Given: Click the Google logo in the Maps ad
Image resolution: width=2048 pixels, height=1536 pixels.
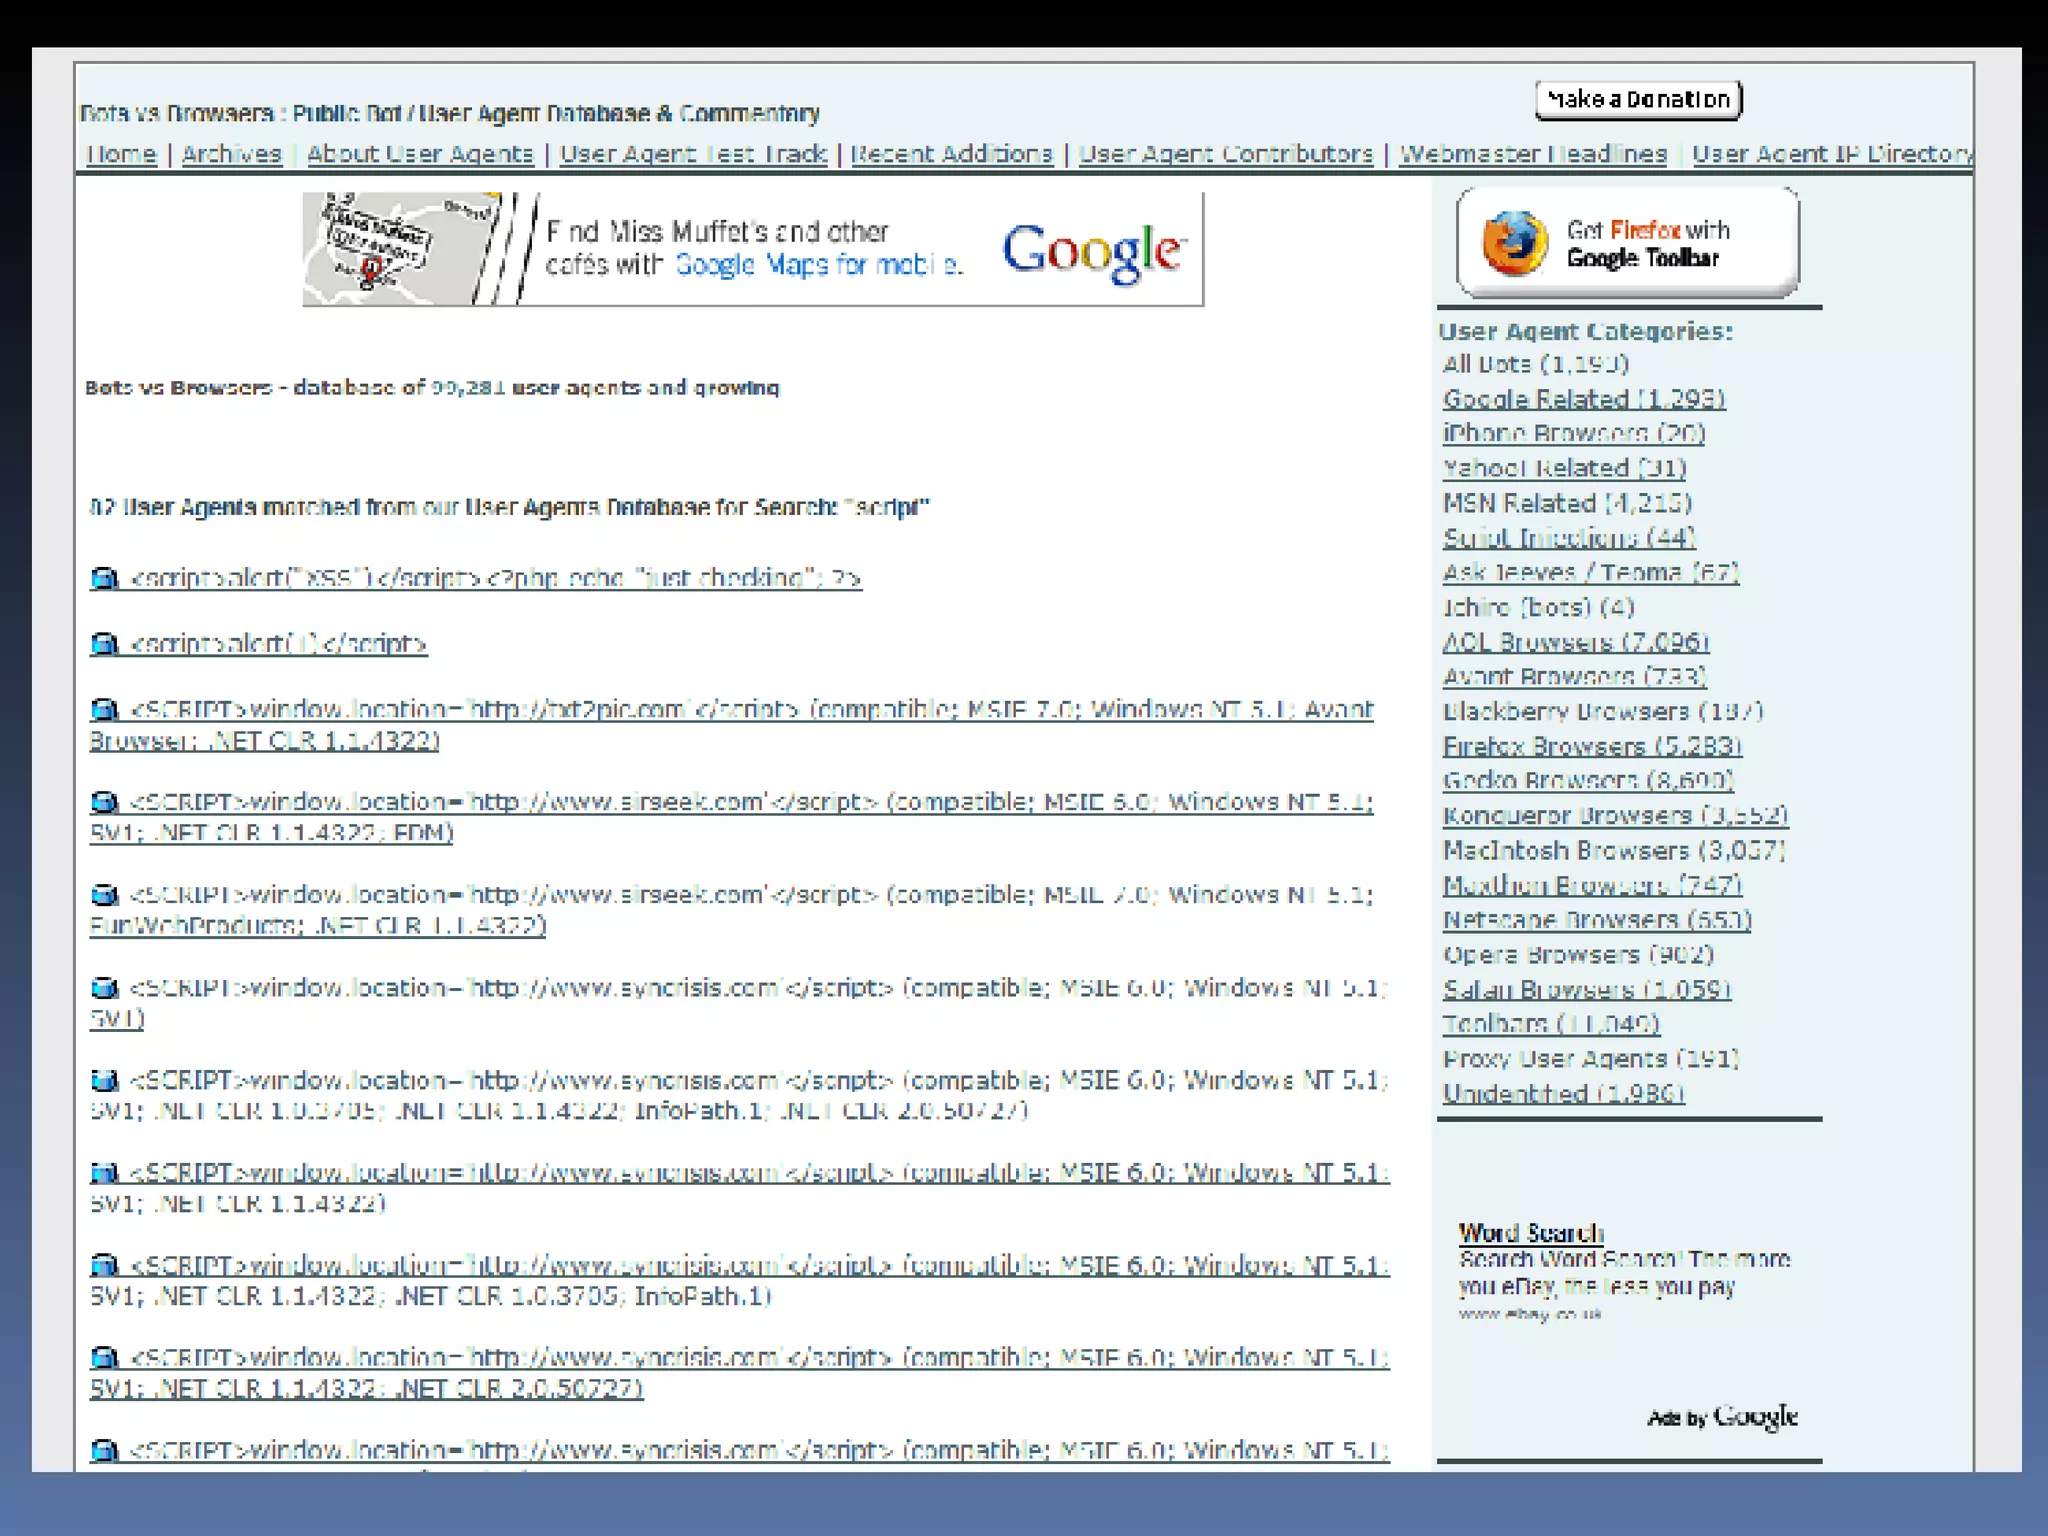Looking at the screenshot, I should click(1093, 251).
